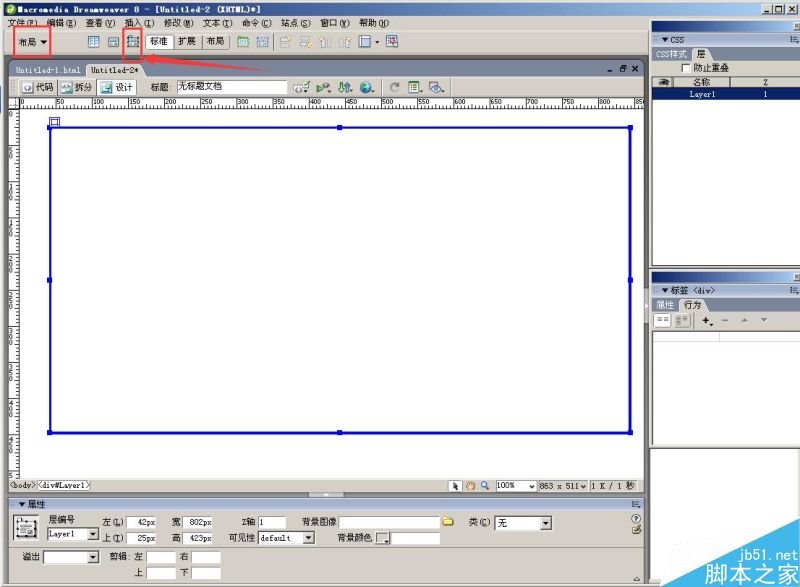The height and width of the screenshot is (587, 800).
Task: Browse for background image folder icon
Action: [x=448, y=522]
